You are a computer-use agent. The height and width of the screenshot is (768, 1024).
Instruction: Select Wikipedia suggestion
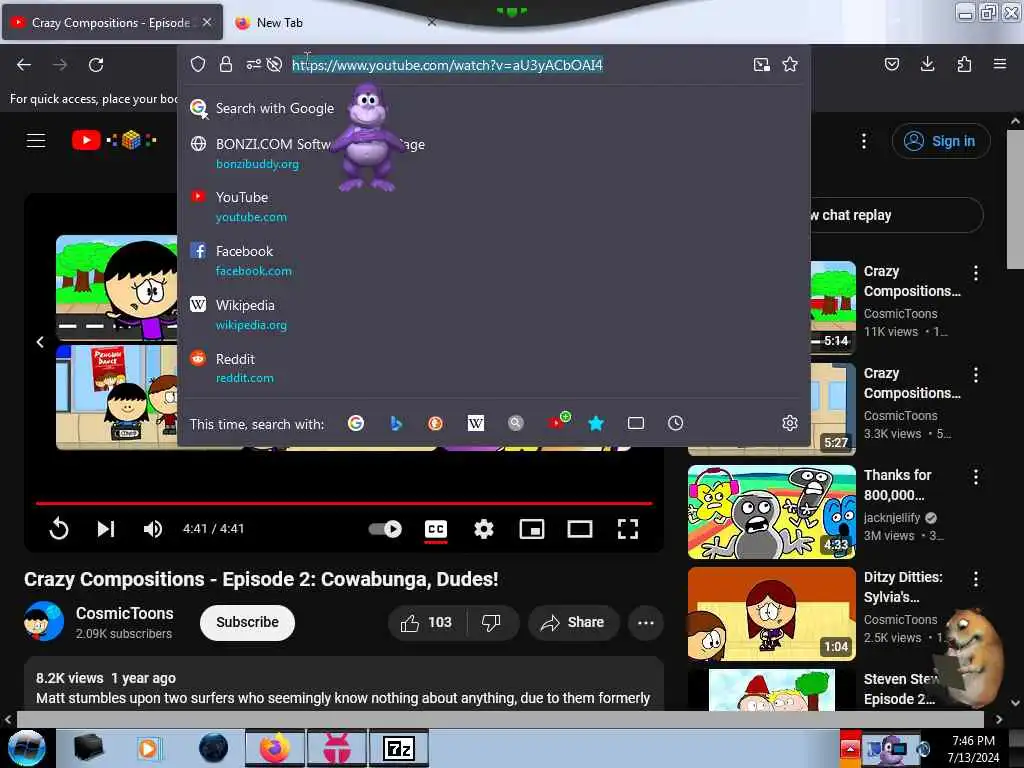coord(494,315)
